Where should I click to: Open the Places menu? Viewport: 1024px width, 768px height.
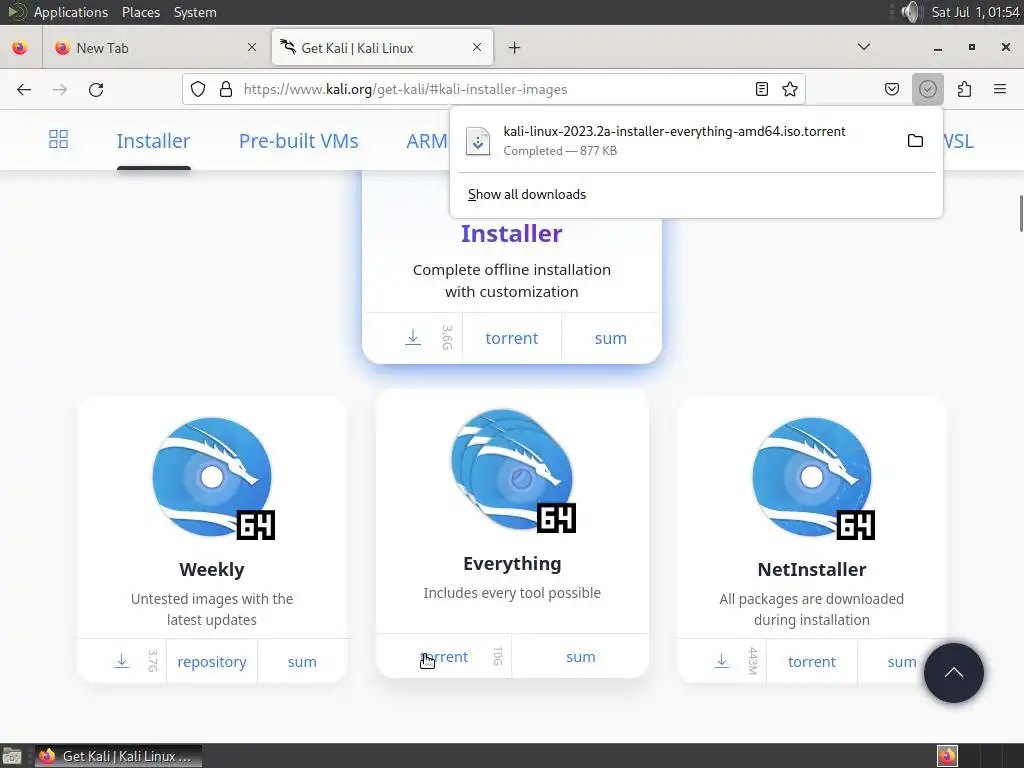click(x=140, y=12)
